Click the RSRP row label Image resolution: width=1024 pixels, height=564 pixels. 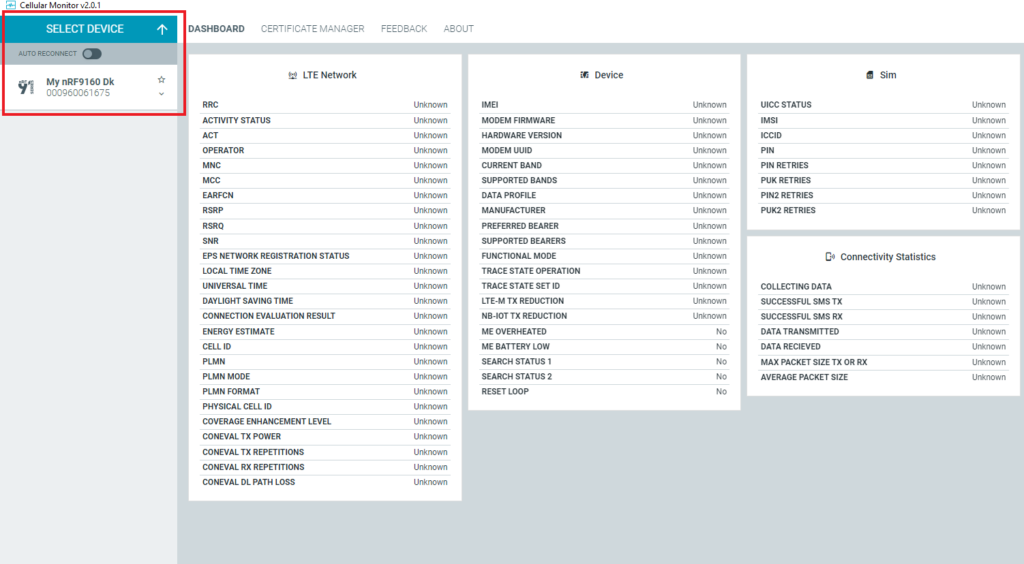pyautogui.click(x=212, y=210)
